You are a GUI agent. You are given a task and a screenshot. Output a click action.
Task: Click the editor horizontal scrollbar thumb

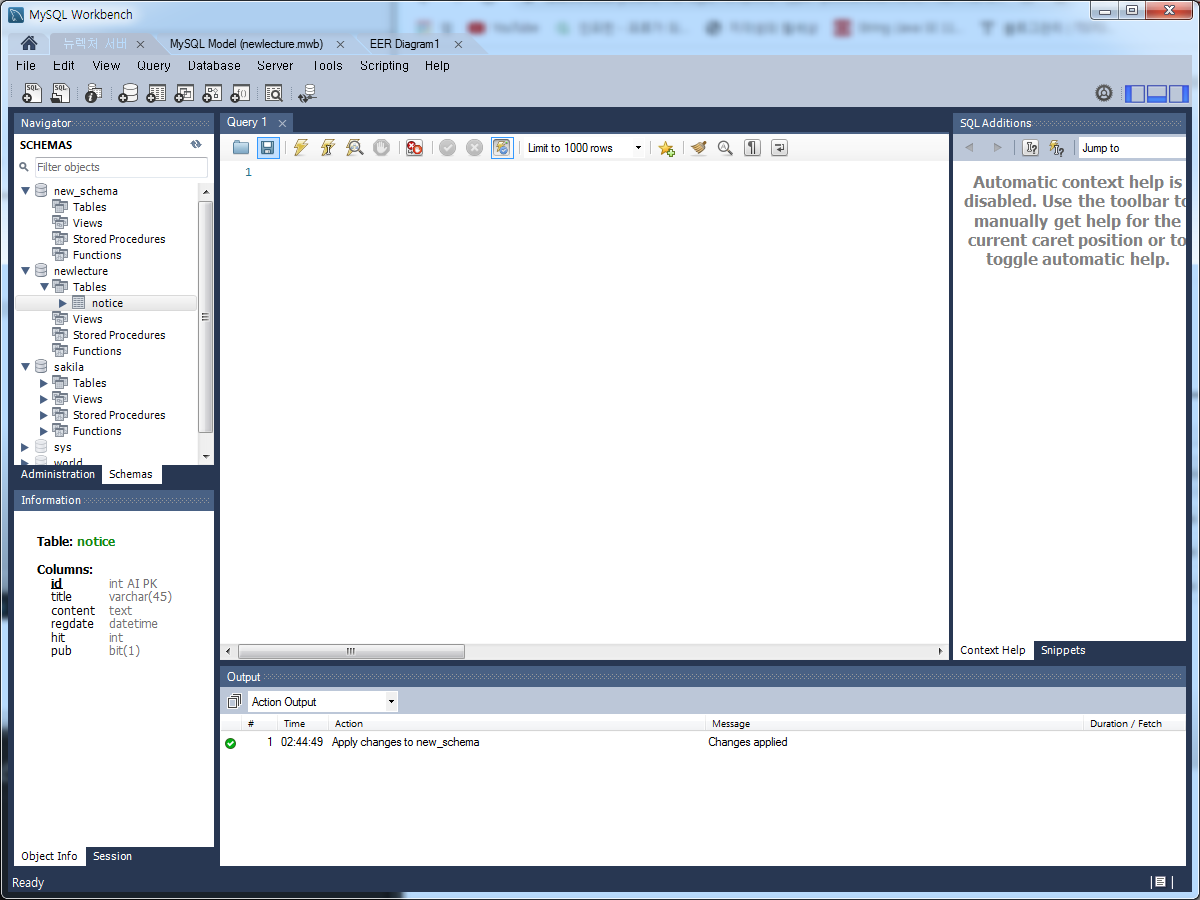[x=351, y=651]
